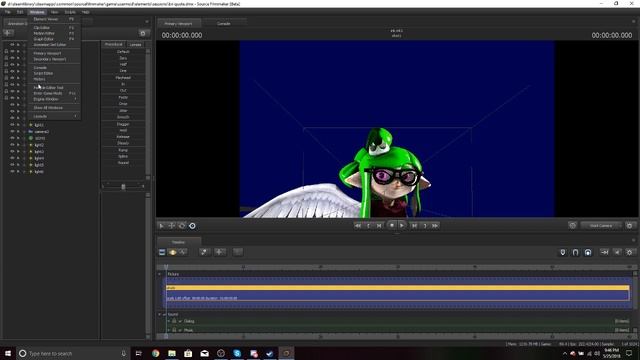640x360 pixels.
Task: Switch to Motion Editor mode icon
Action: 172,252
